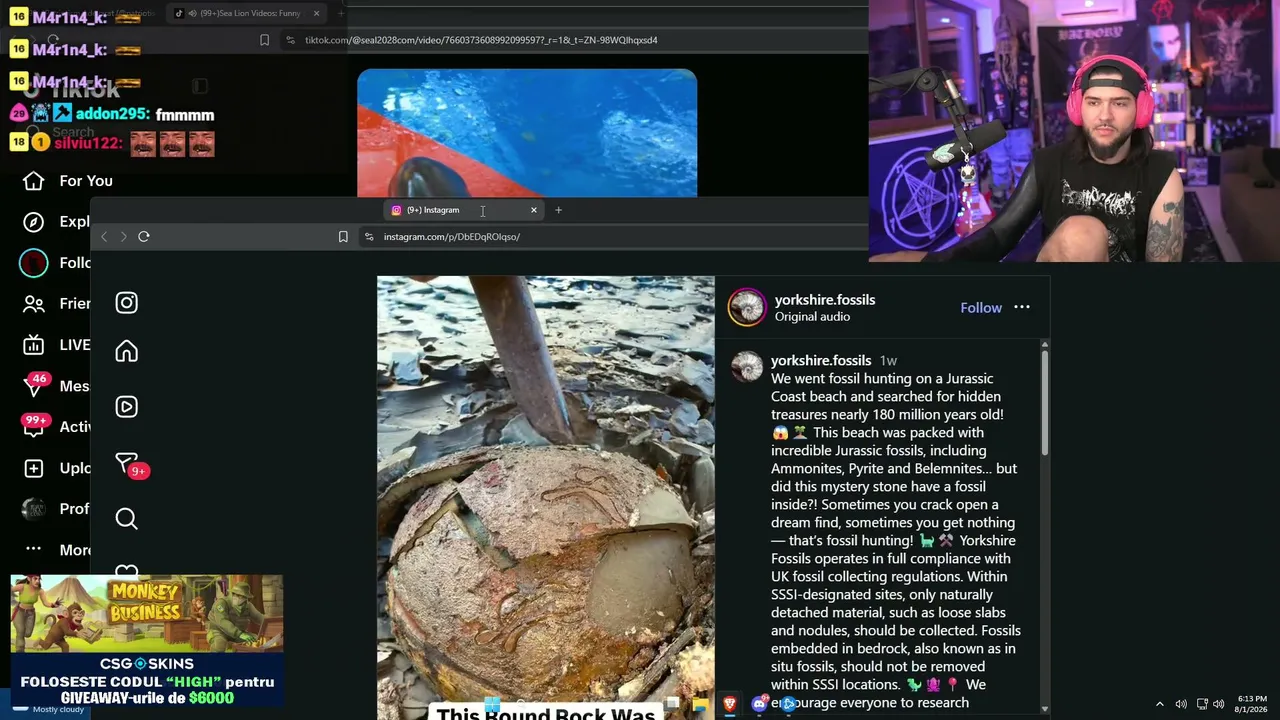Click the TikTok Upload plus icon
Screen dimensions: 1280x720
[34, 468]
